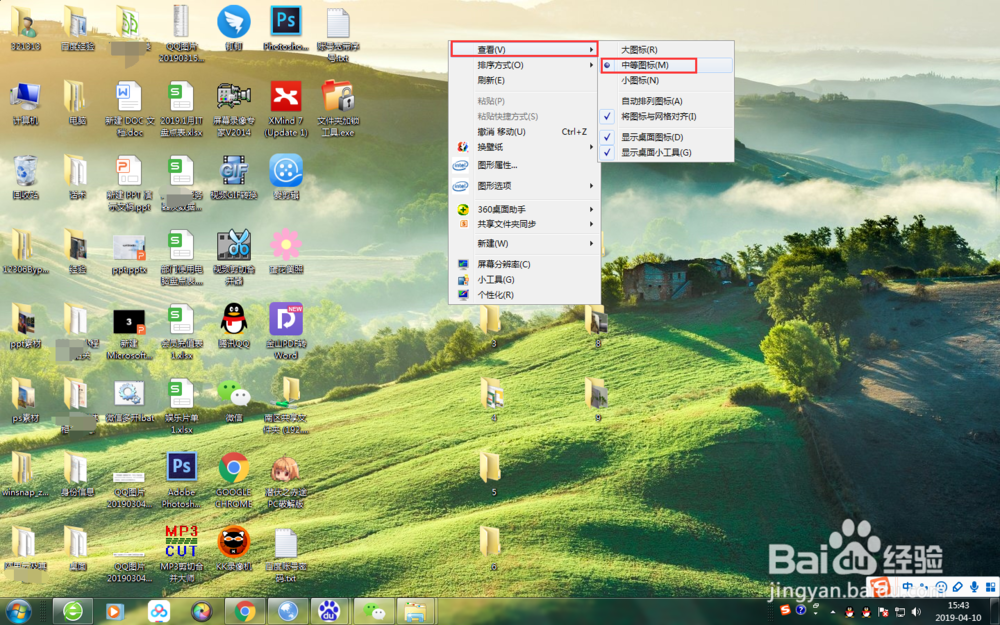1000x625 pixels.
Task: Click the QQ penguin icon in system tray
Action: tap(848, 612)
